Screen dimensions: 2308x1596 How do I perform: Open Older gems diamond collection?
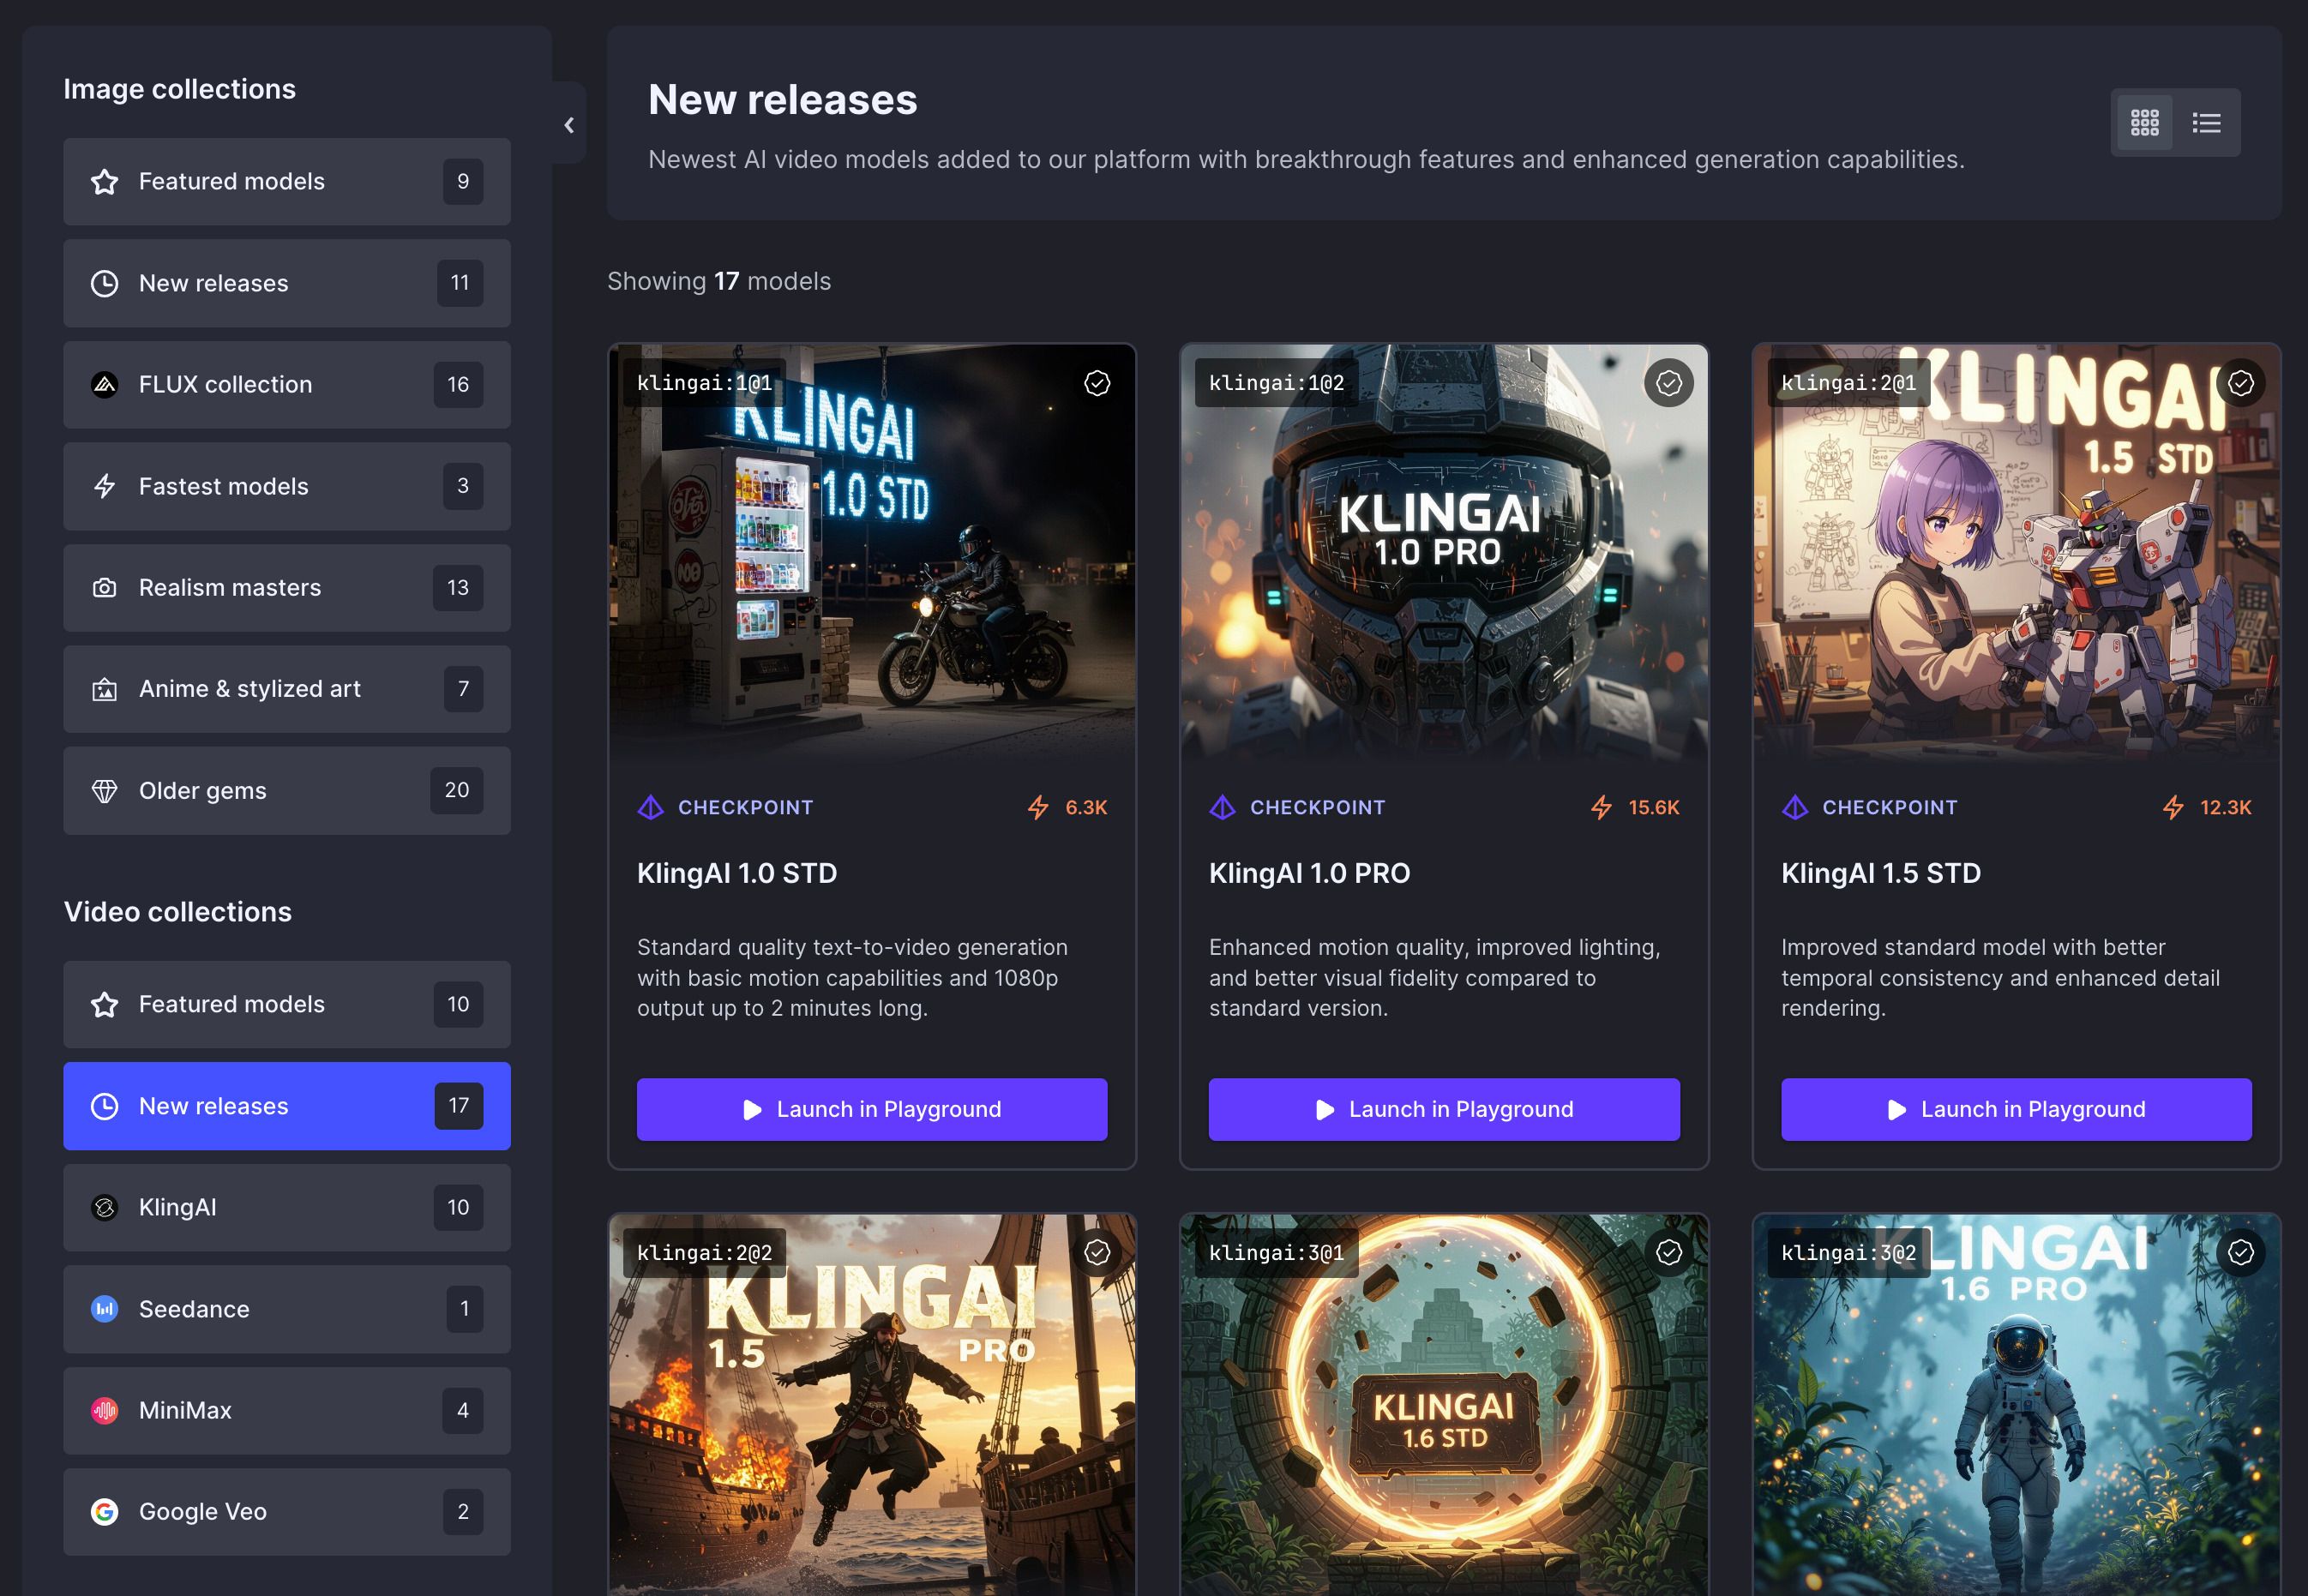click(x=286, y=791)
